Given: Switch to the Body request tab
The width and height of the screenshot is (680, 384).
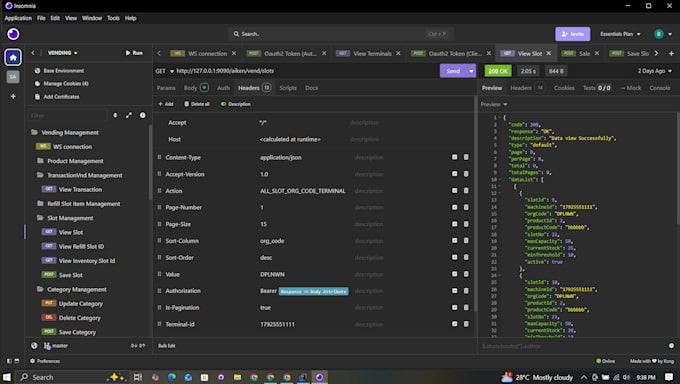Looking at the screenshot, I should click(196, 88).
